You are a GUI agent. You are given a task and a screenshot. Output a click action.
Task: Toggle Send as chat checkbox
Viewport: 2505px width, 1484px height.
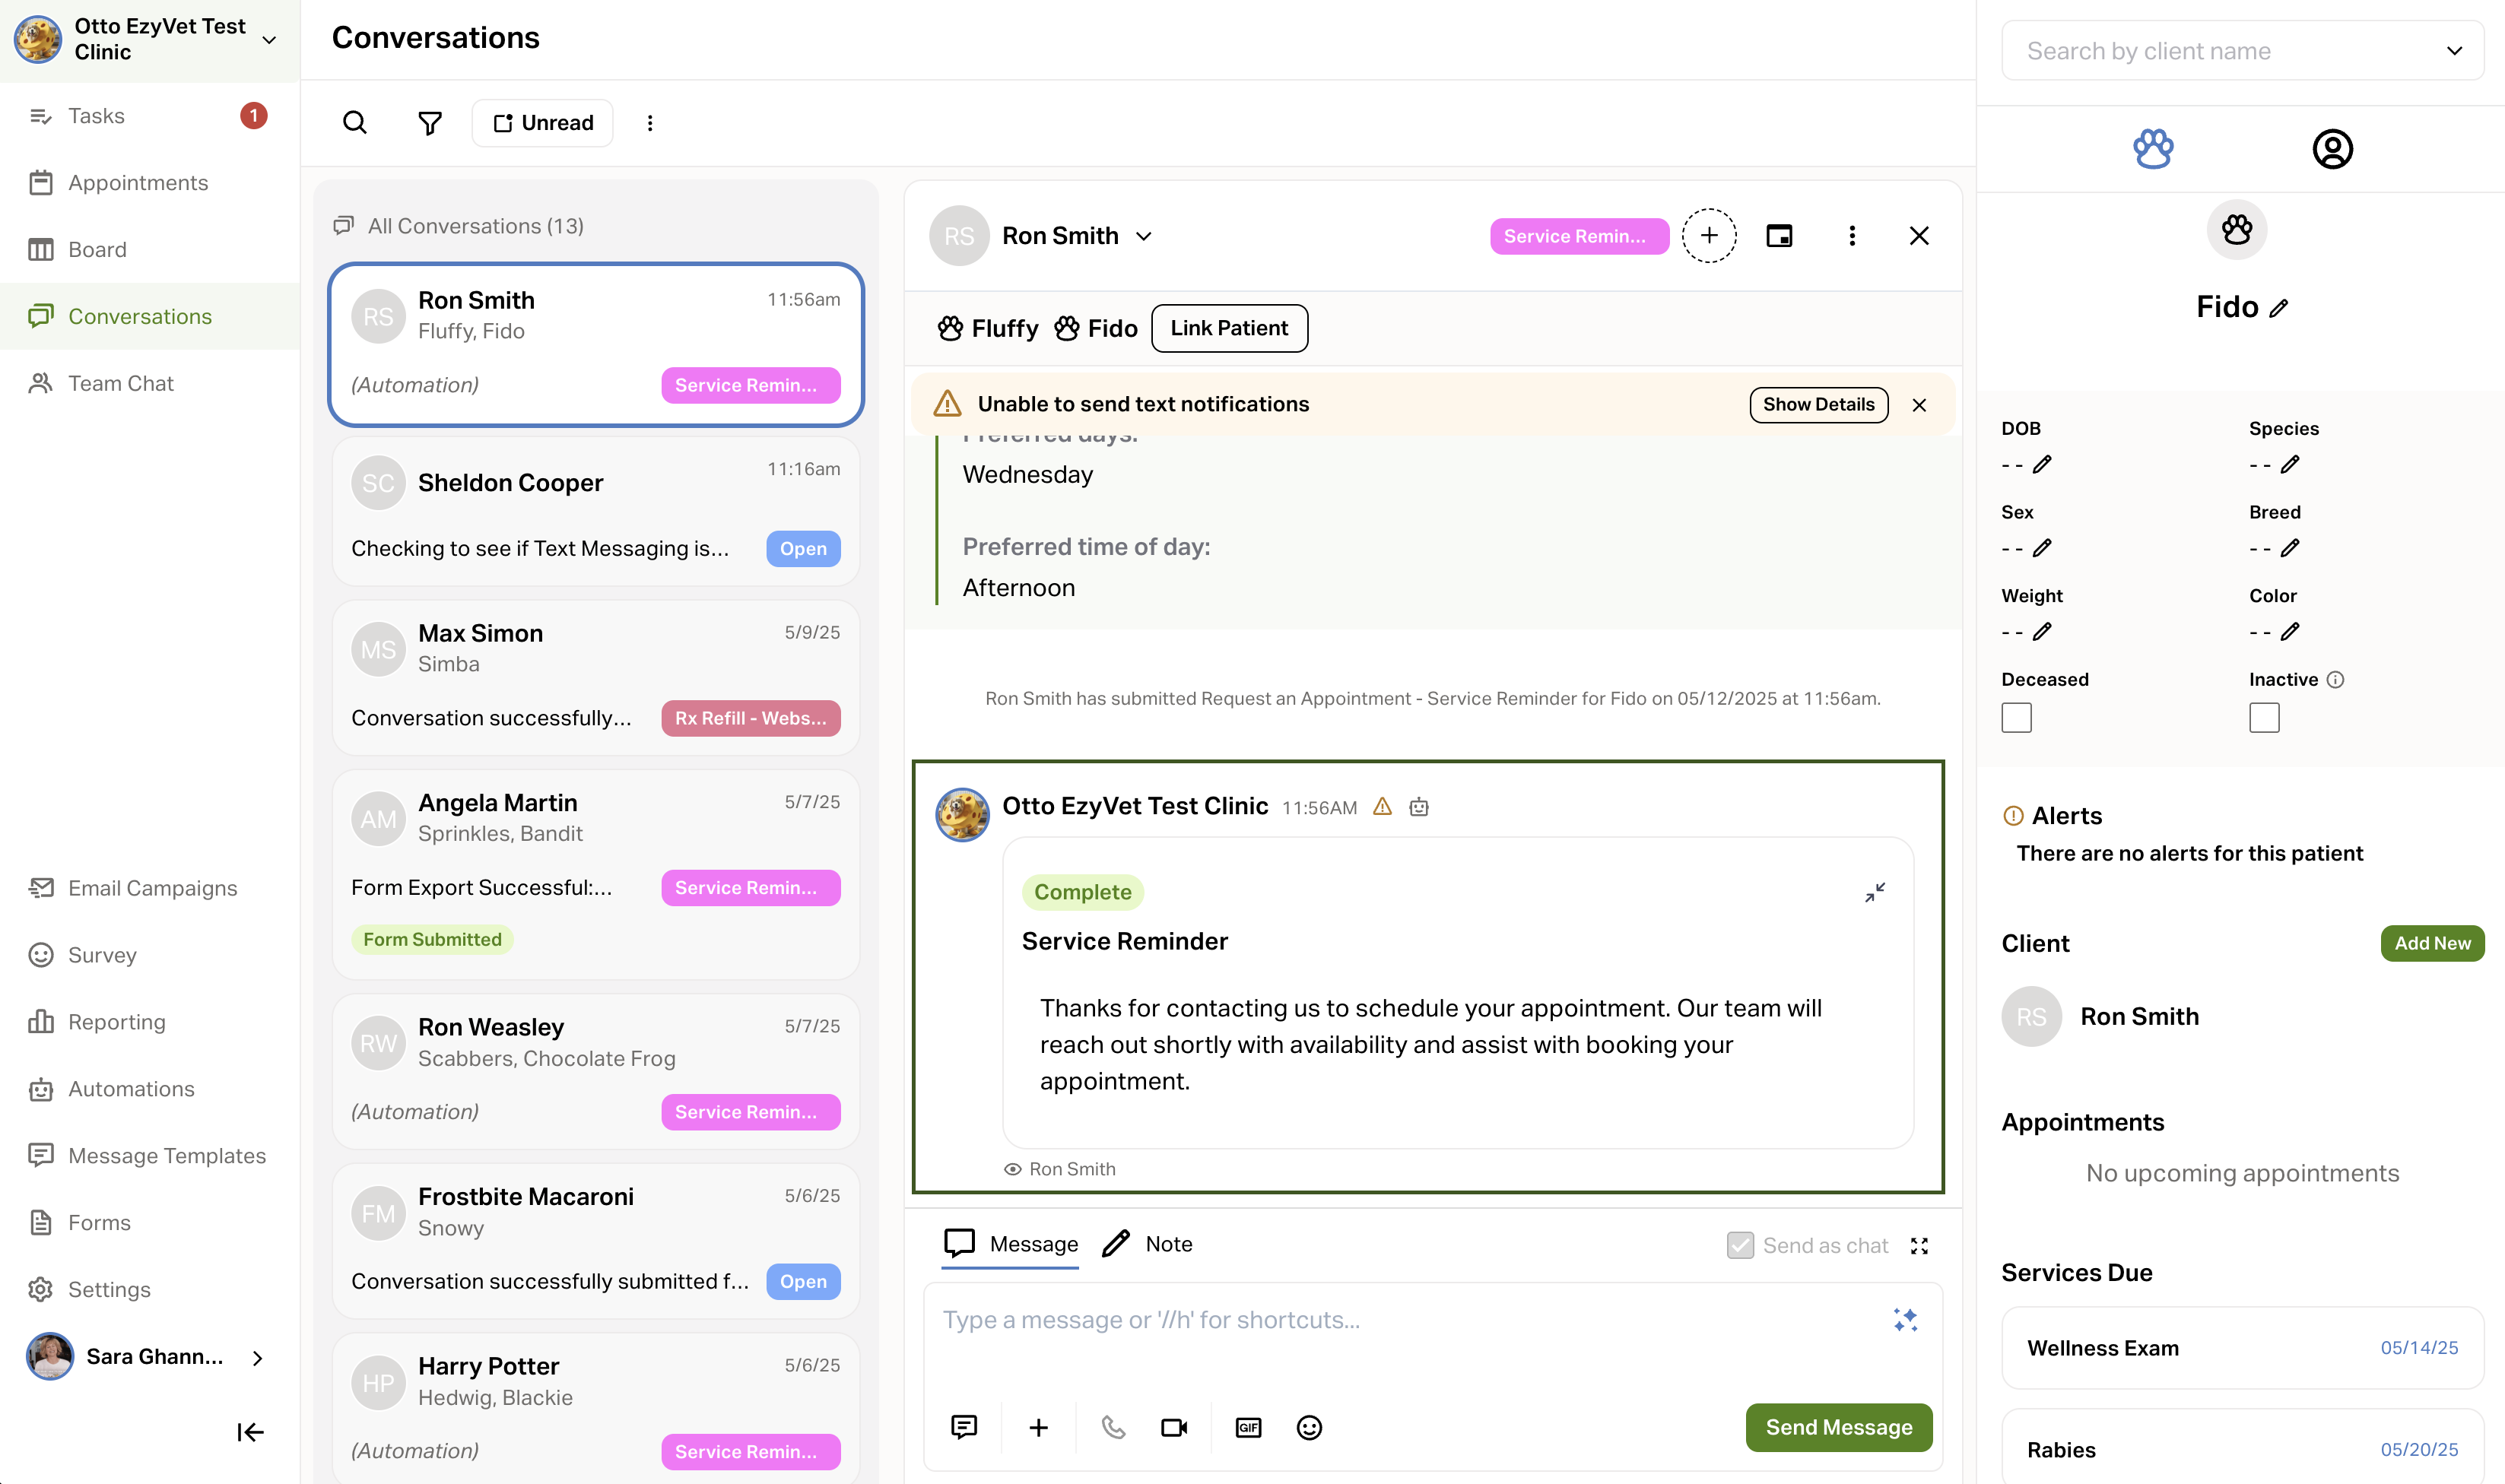click(1740, 1245)
